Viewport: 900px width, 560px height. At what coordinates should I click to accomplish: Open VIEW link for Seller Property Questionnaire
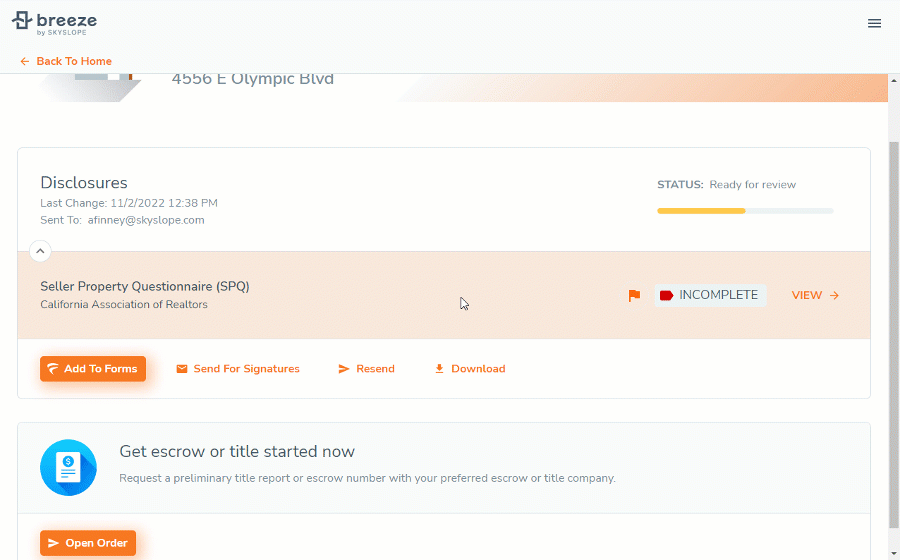(815, 295)
